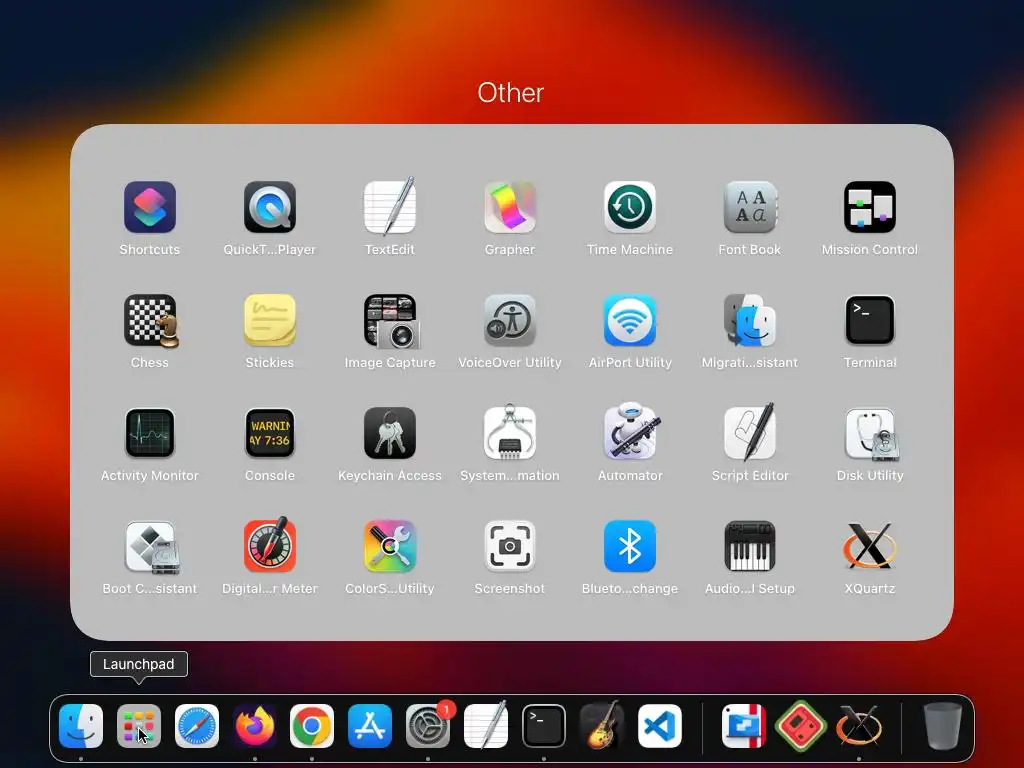
Task: Launch the Grapher app
Action: (x=510, y=208)
